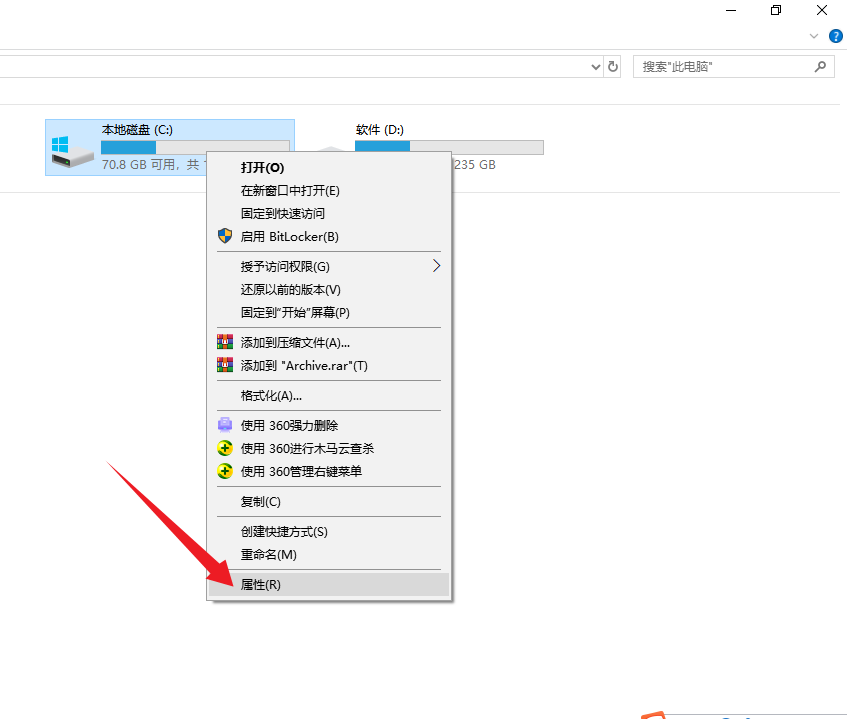Open the blue help question mark icon
This screenshot has height=719, width=847.
point(835,36)
